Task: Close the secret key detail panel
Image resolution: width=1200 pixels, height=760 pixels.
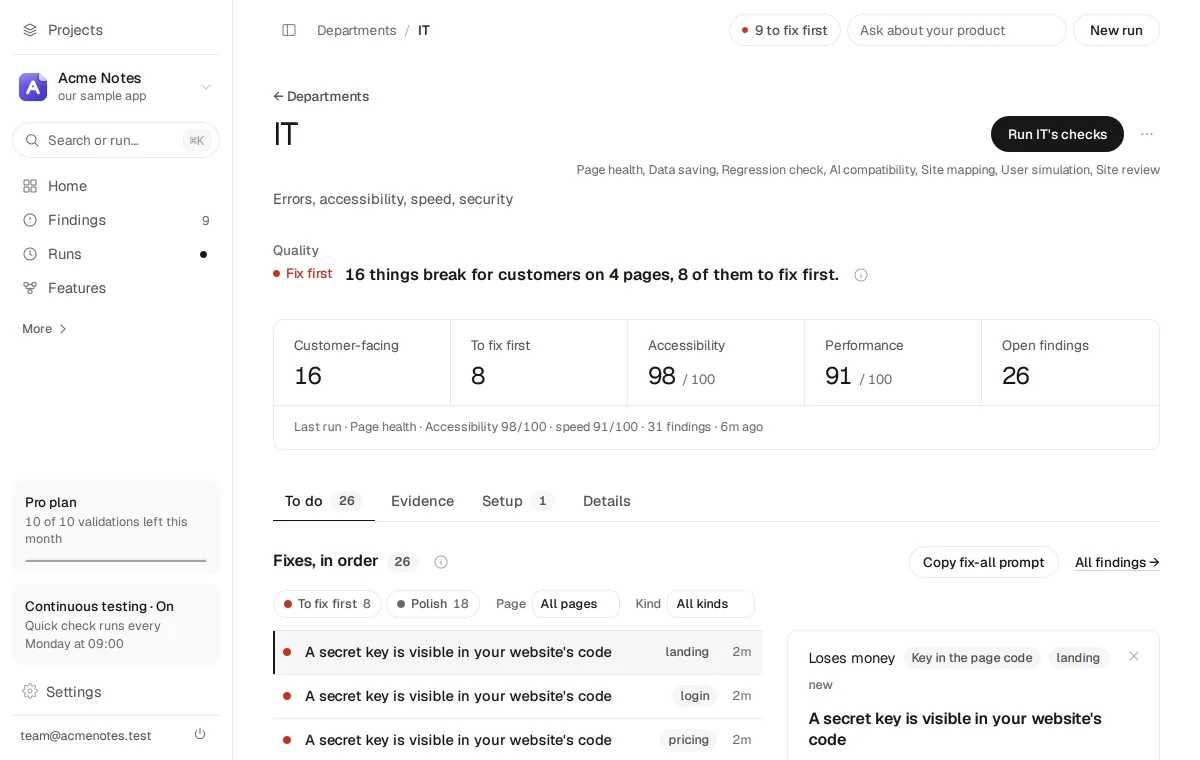Action: point(1134,656)
